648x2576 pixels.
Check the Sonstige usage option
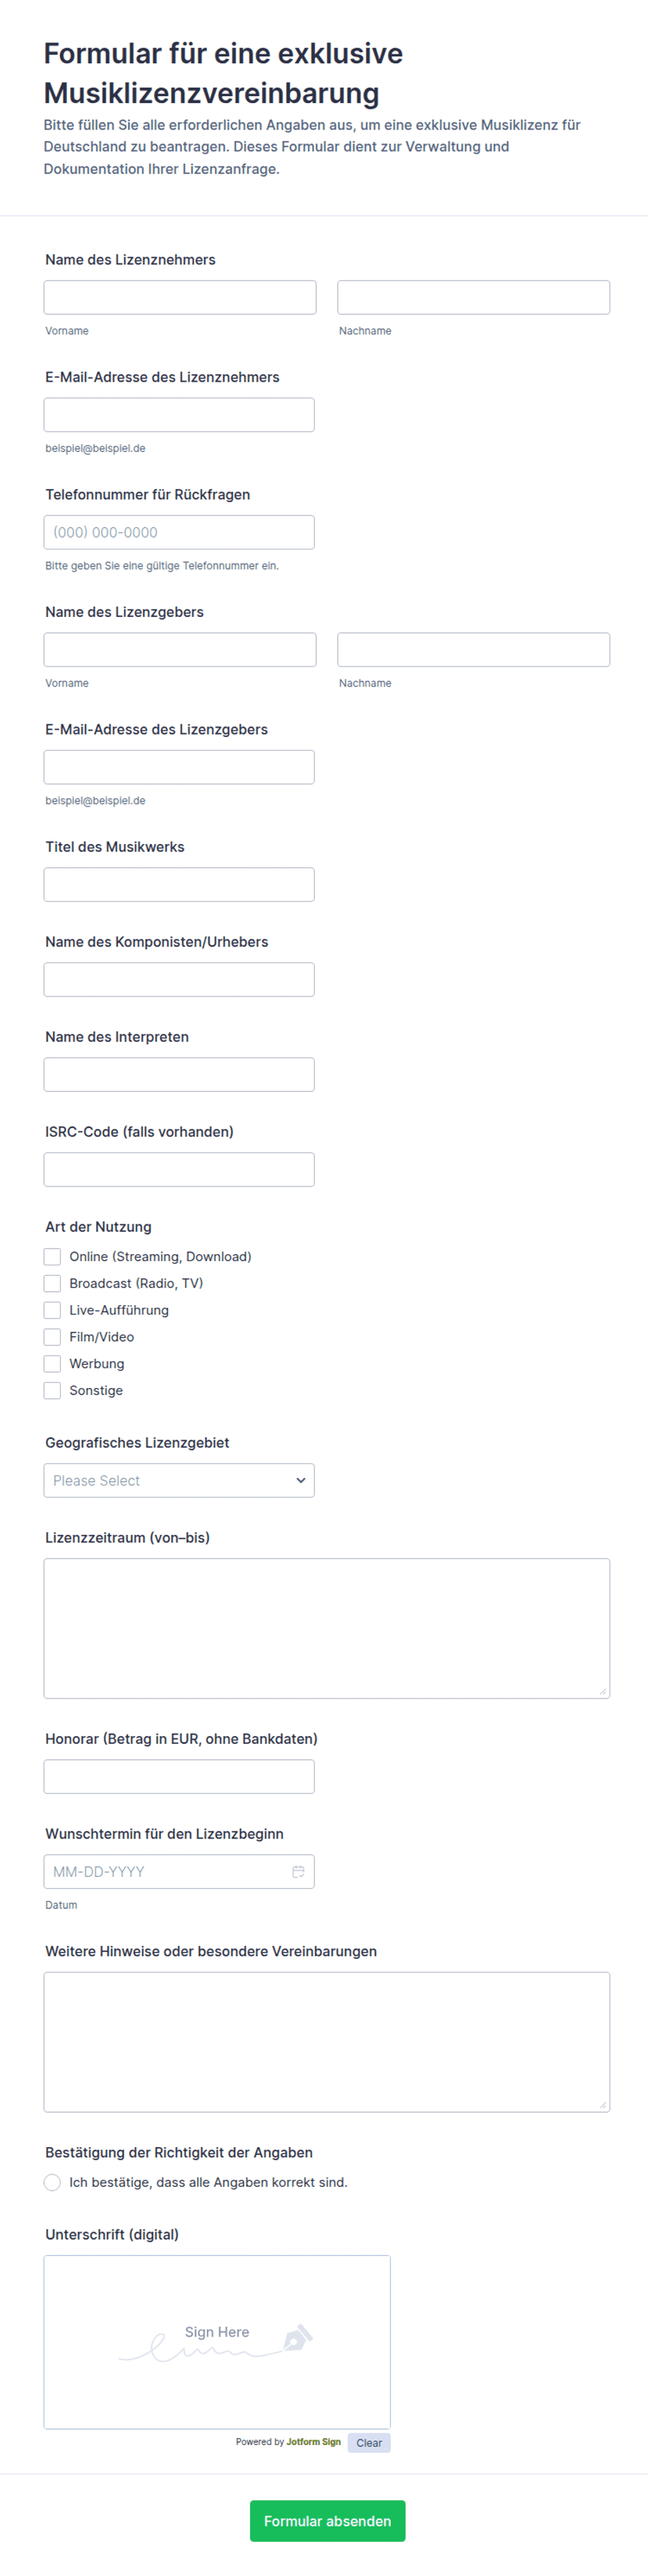coord(52,1390)
